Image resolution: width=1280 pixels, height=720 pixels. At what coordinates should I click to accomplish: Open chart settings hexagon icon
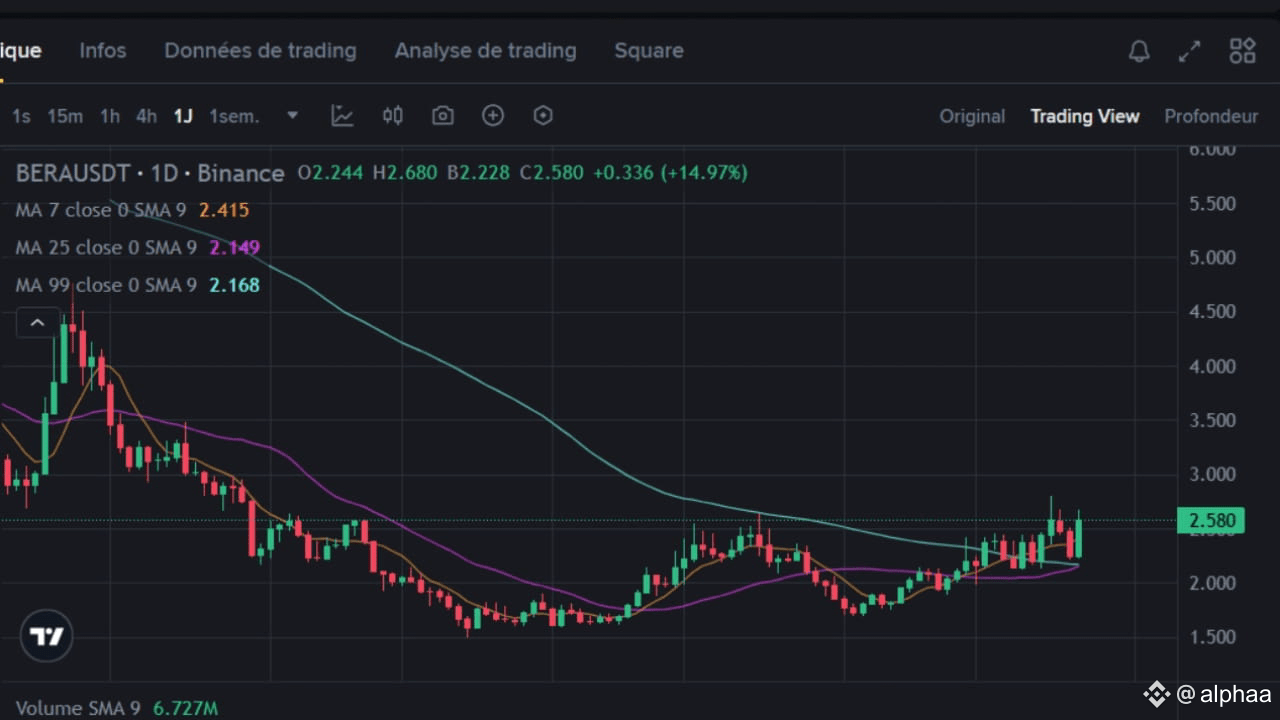tap(543, 116)
